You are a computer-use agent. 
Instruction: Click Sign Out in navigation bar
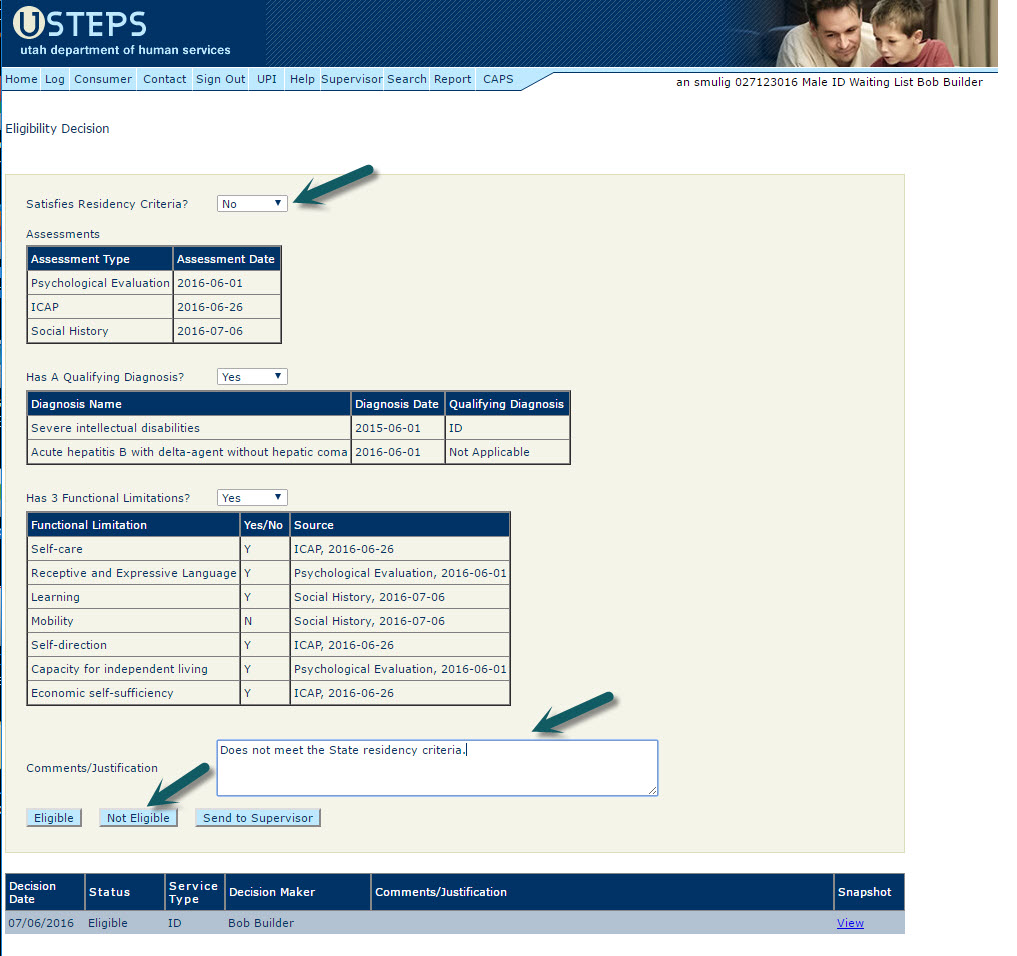[x=220, y=79]
